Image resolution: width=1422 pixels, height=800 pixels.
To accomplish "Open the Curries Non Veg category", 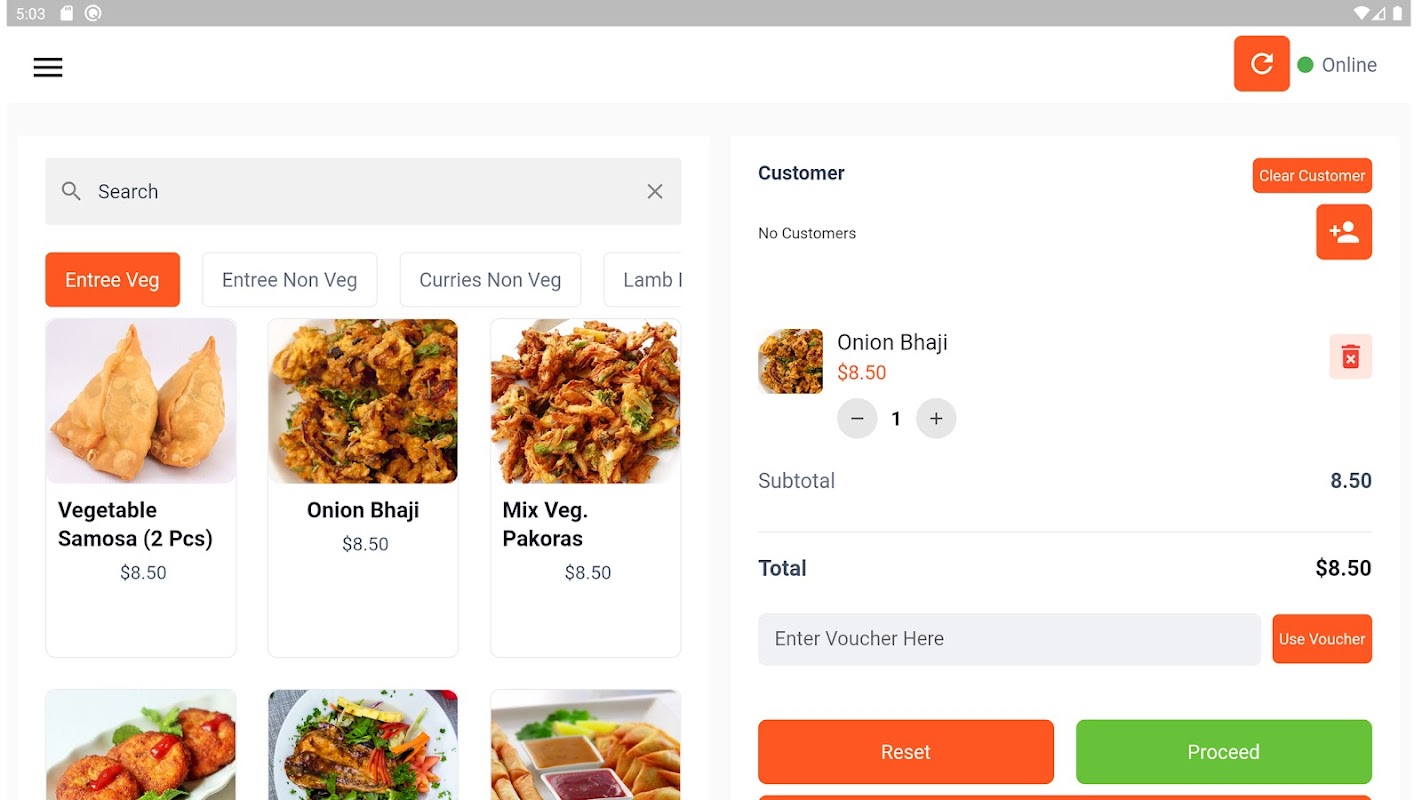I will [x=490, y=280].
